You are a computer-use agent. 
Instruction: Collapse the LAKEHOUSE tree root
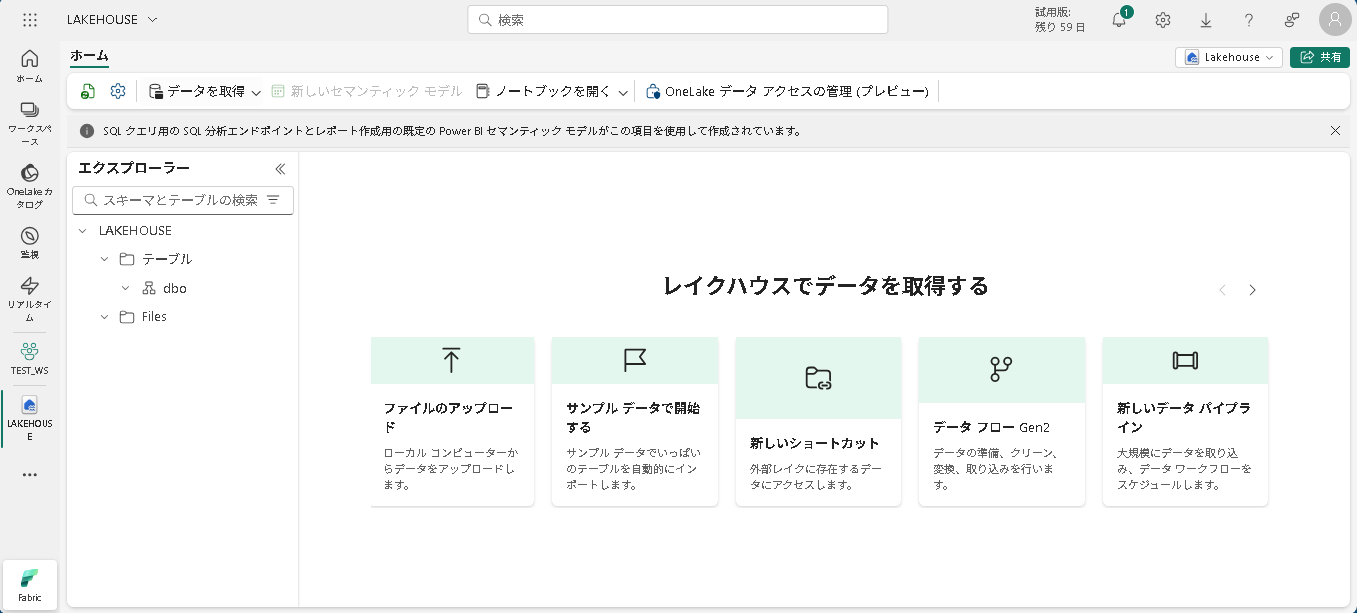(82, 231)
